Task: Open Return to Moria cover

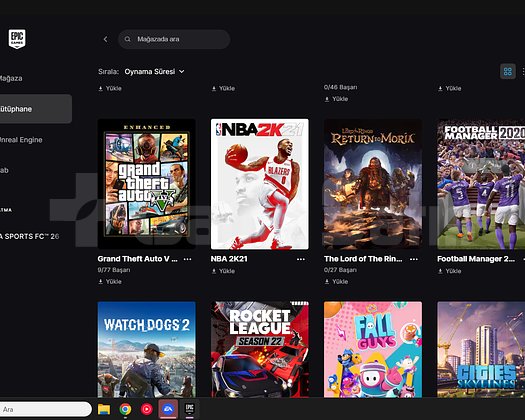Action: (373, 184)
